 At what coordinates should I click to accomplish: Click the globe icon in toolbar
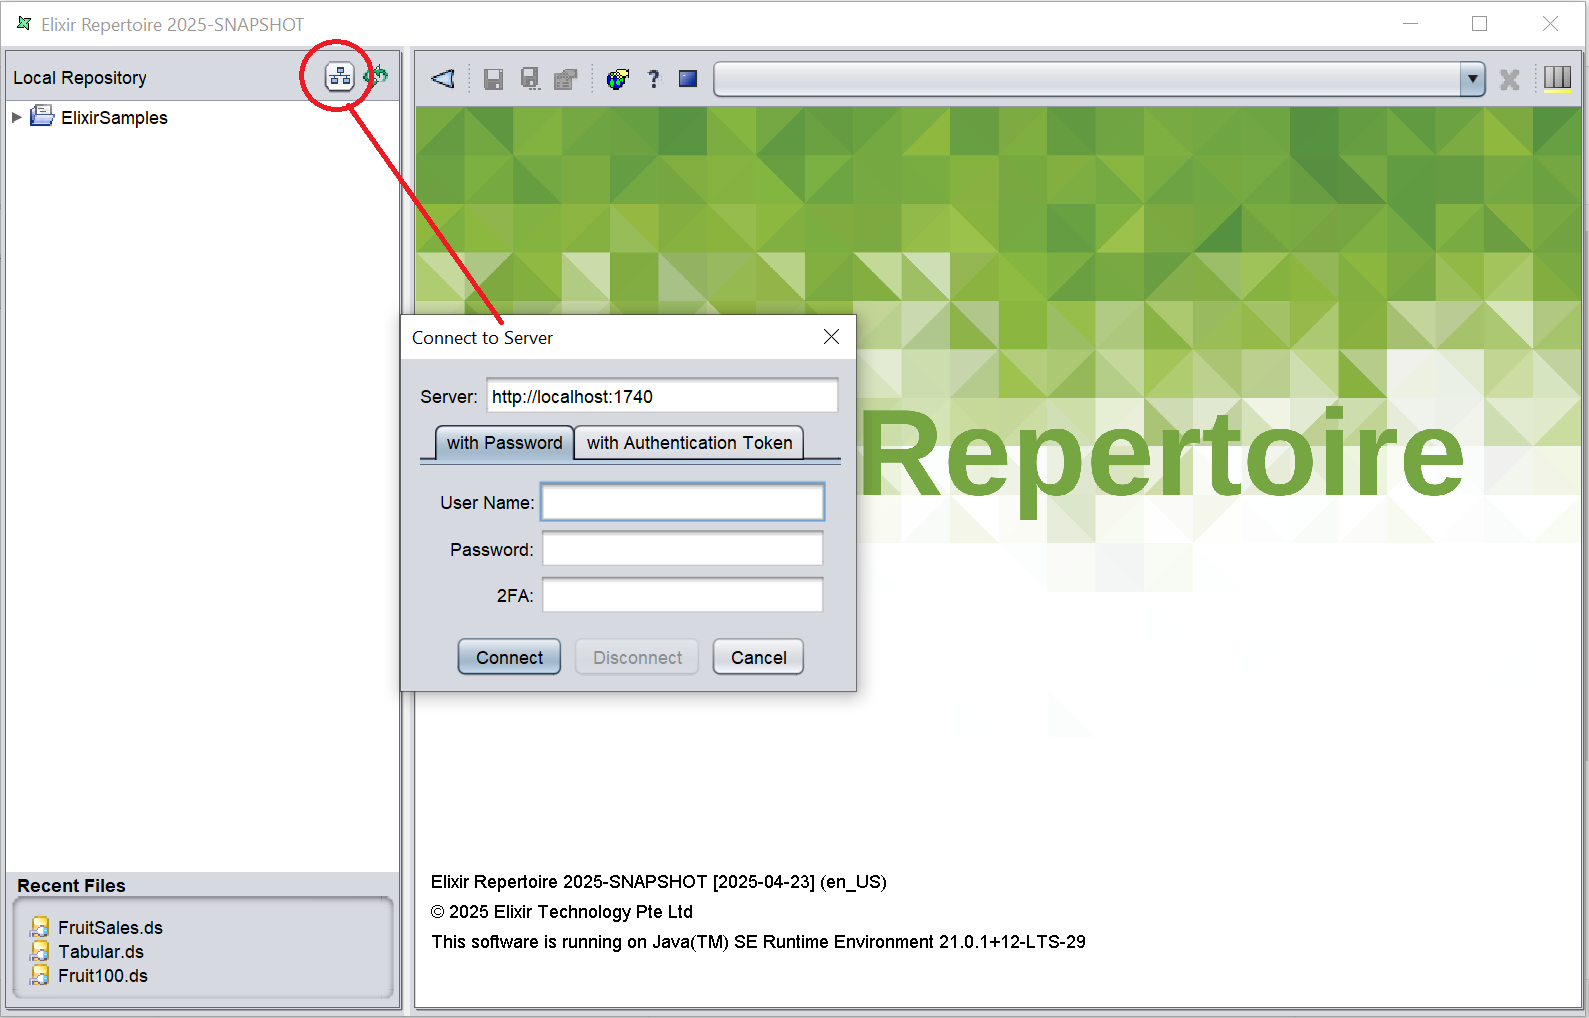[x=618, y=79]
